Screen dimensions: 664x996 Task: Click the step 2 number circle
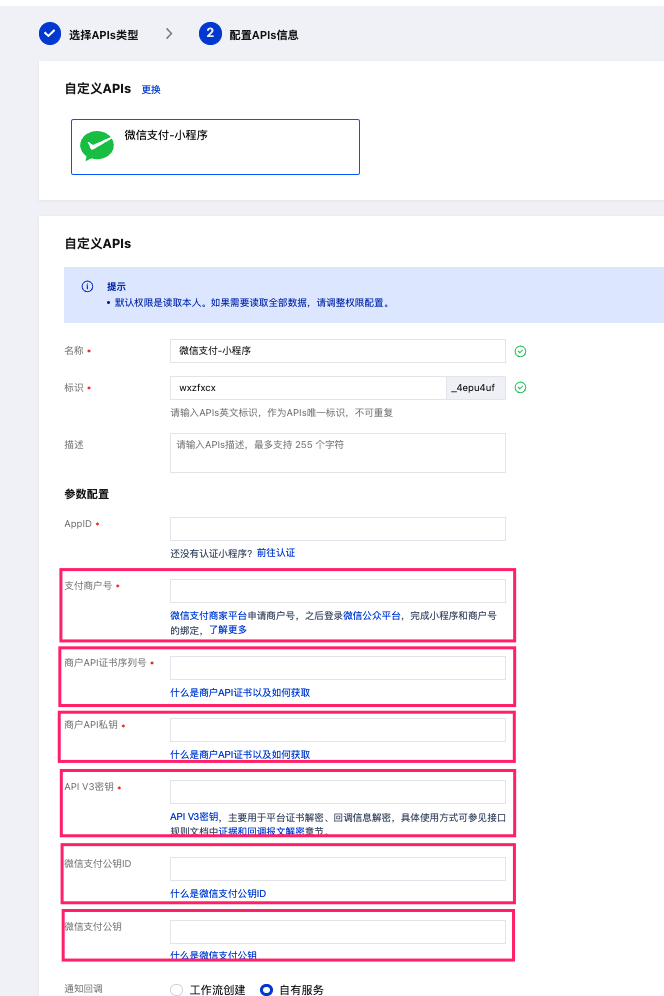[x=210, y=34]
